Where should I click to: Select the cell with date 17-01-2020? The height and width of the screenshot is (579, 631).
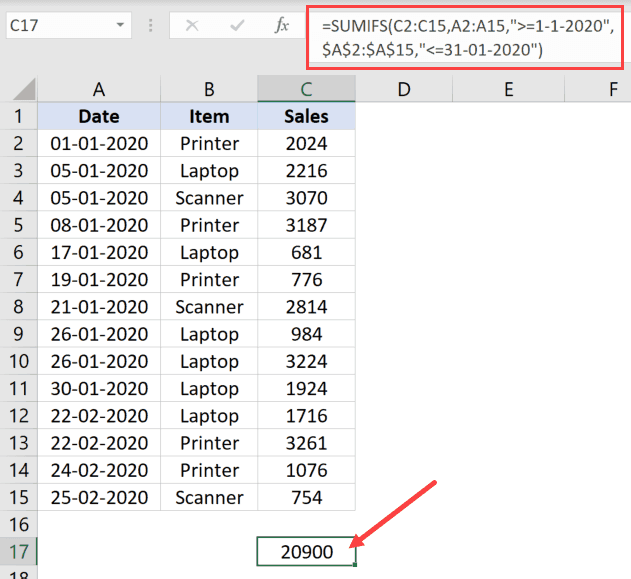(x=99, y=253)
